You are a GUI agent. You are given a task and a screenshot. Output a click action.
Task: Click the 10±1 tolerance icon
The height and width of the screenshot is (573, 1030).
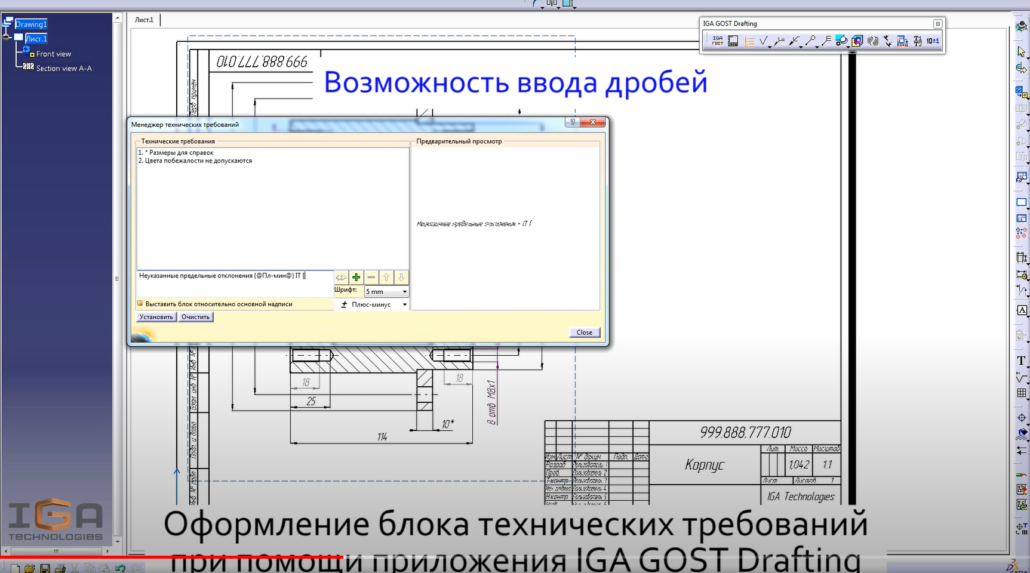click(x=932, y=41)
